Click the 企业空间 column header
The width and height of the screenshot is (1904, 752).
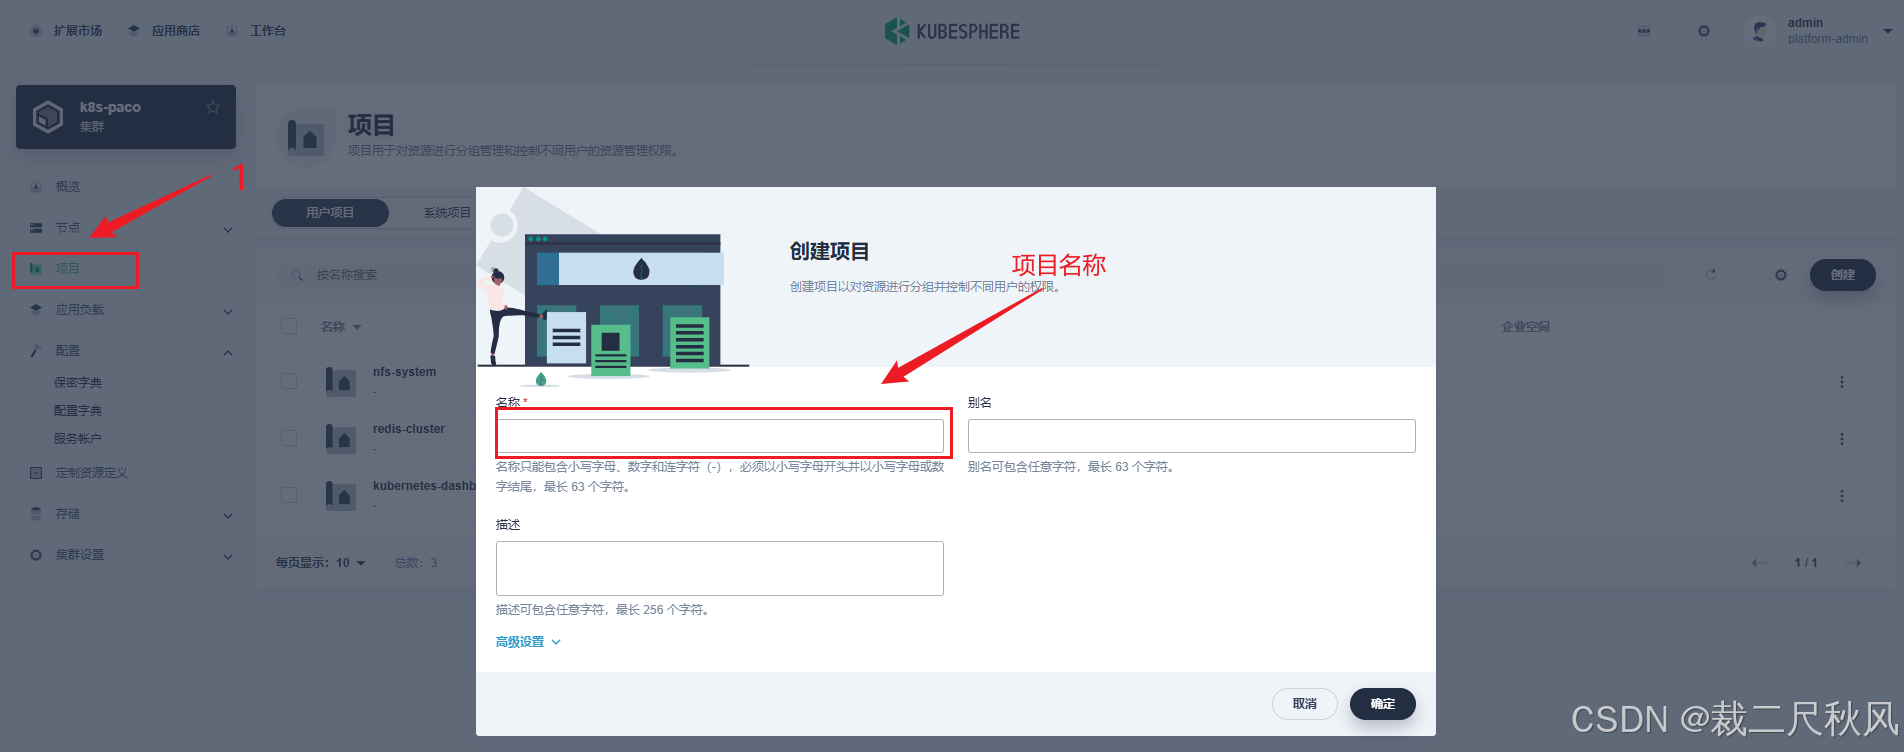[1526, 327]
